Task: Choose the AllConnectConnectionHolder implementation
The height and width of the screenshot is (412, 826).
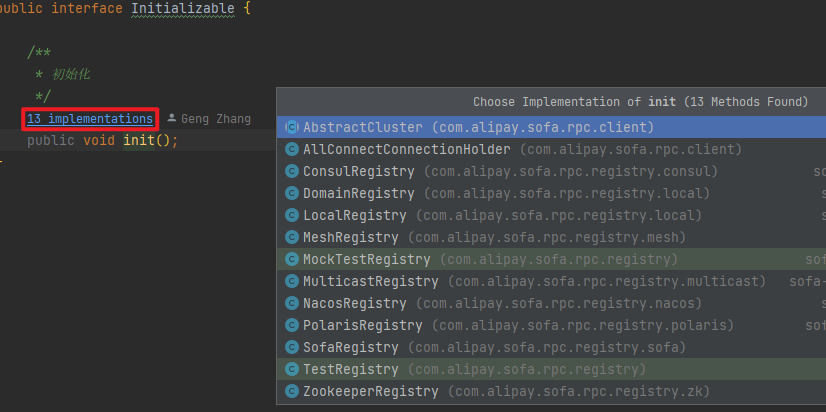Action: coord(551,149)
